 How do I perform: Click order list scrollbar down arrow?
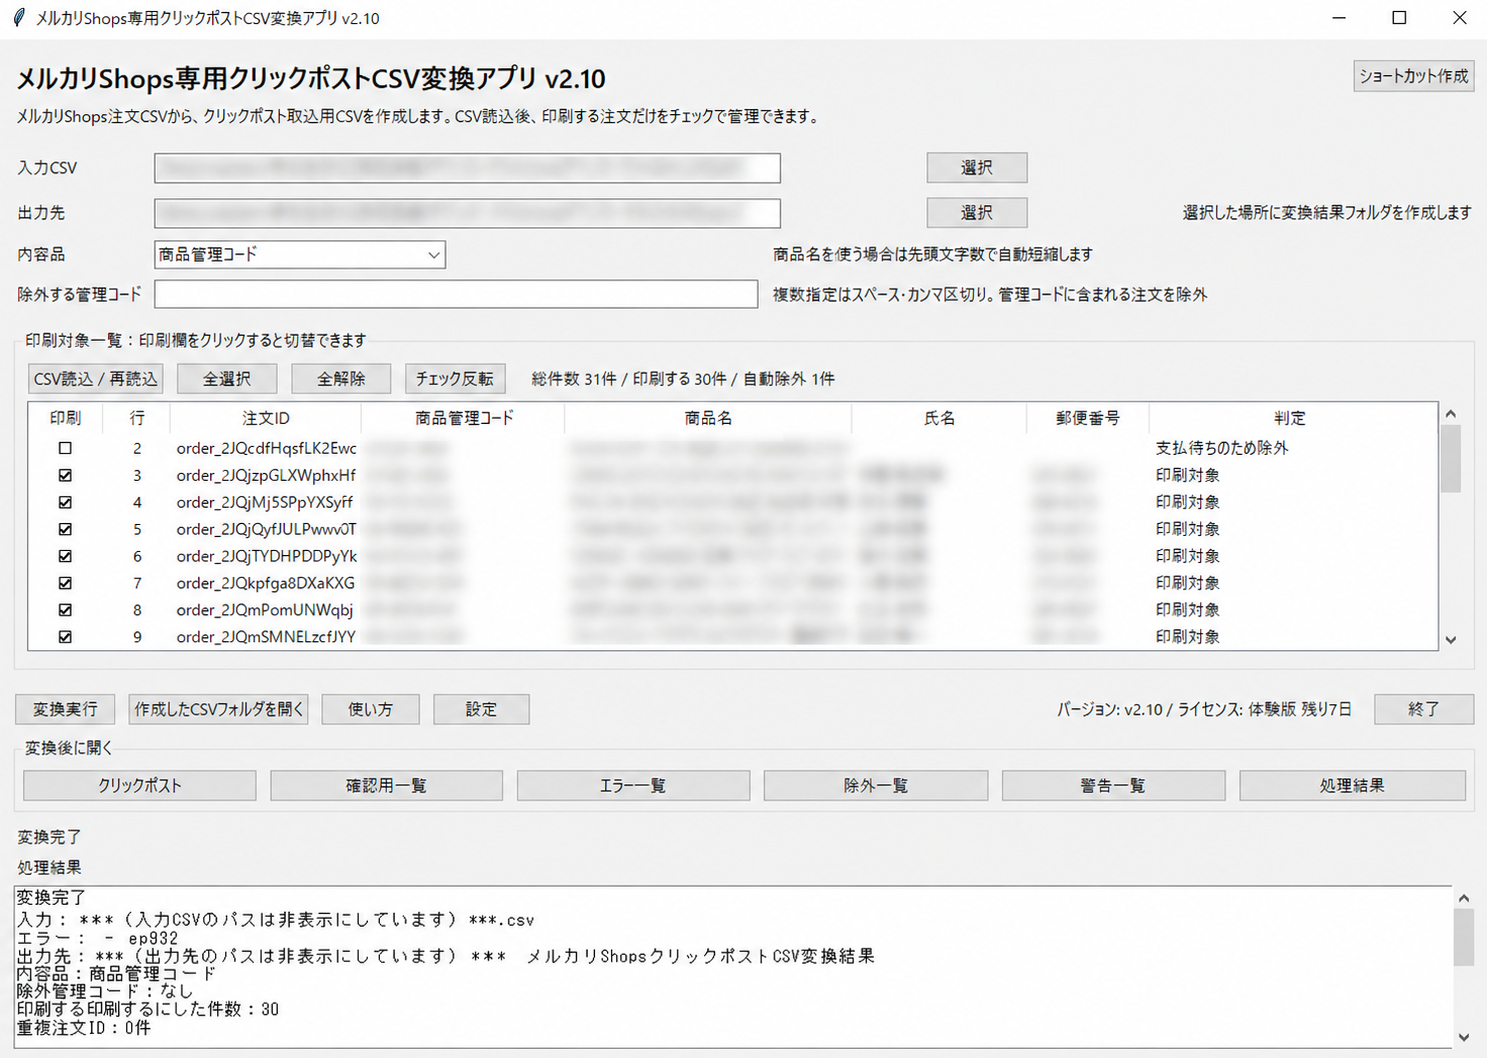(1451, 640)
